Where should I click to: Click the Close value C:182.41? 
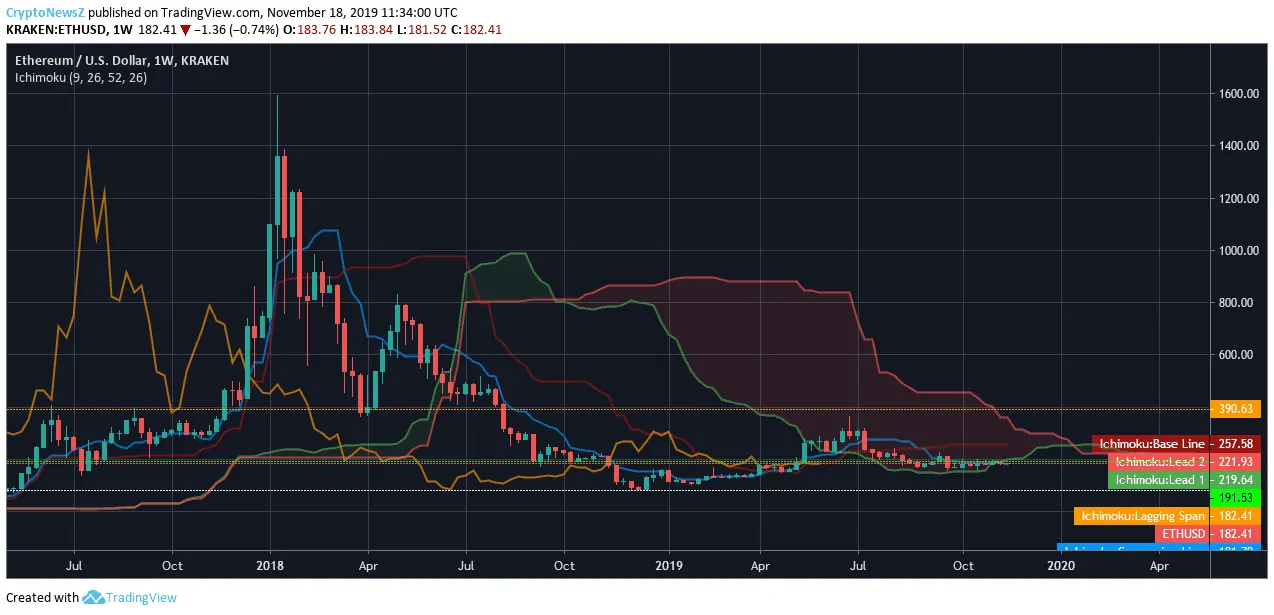pos(477,30)
